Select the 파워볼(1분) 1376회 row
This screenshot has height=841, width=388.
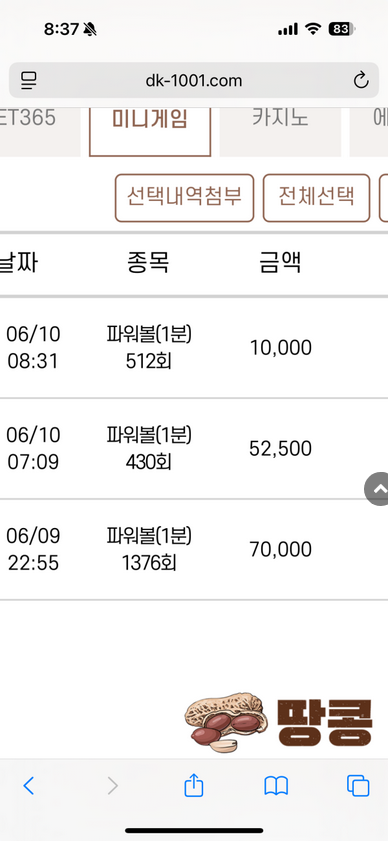click(x=194, y=549)
